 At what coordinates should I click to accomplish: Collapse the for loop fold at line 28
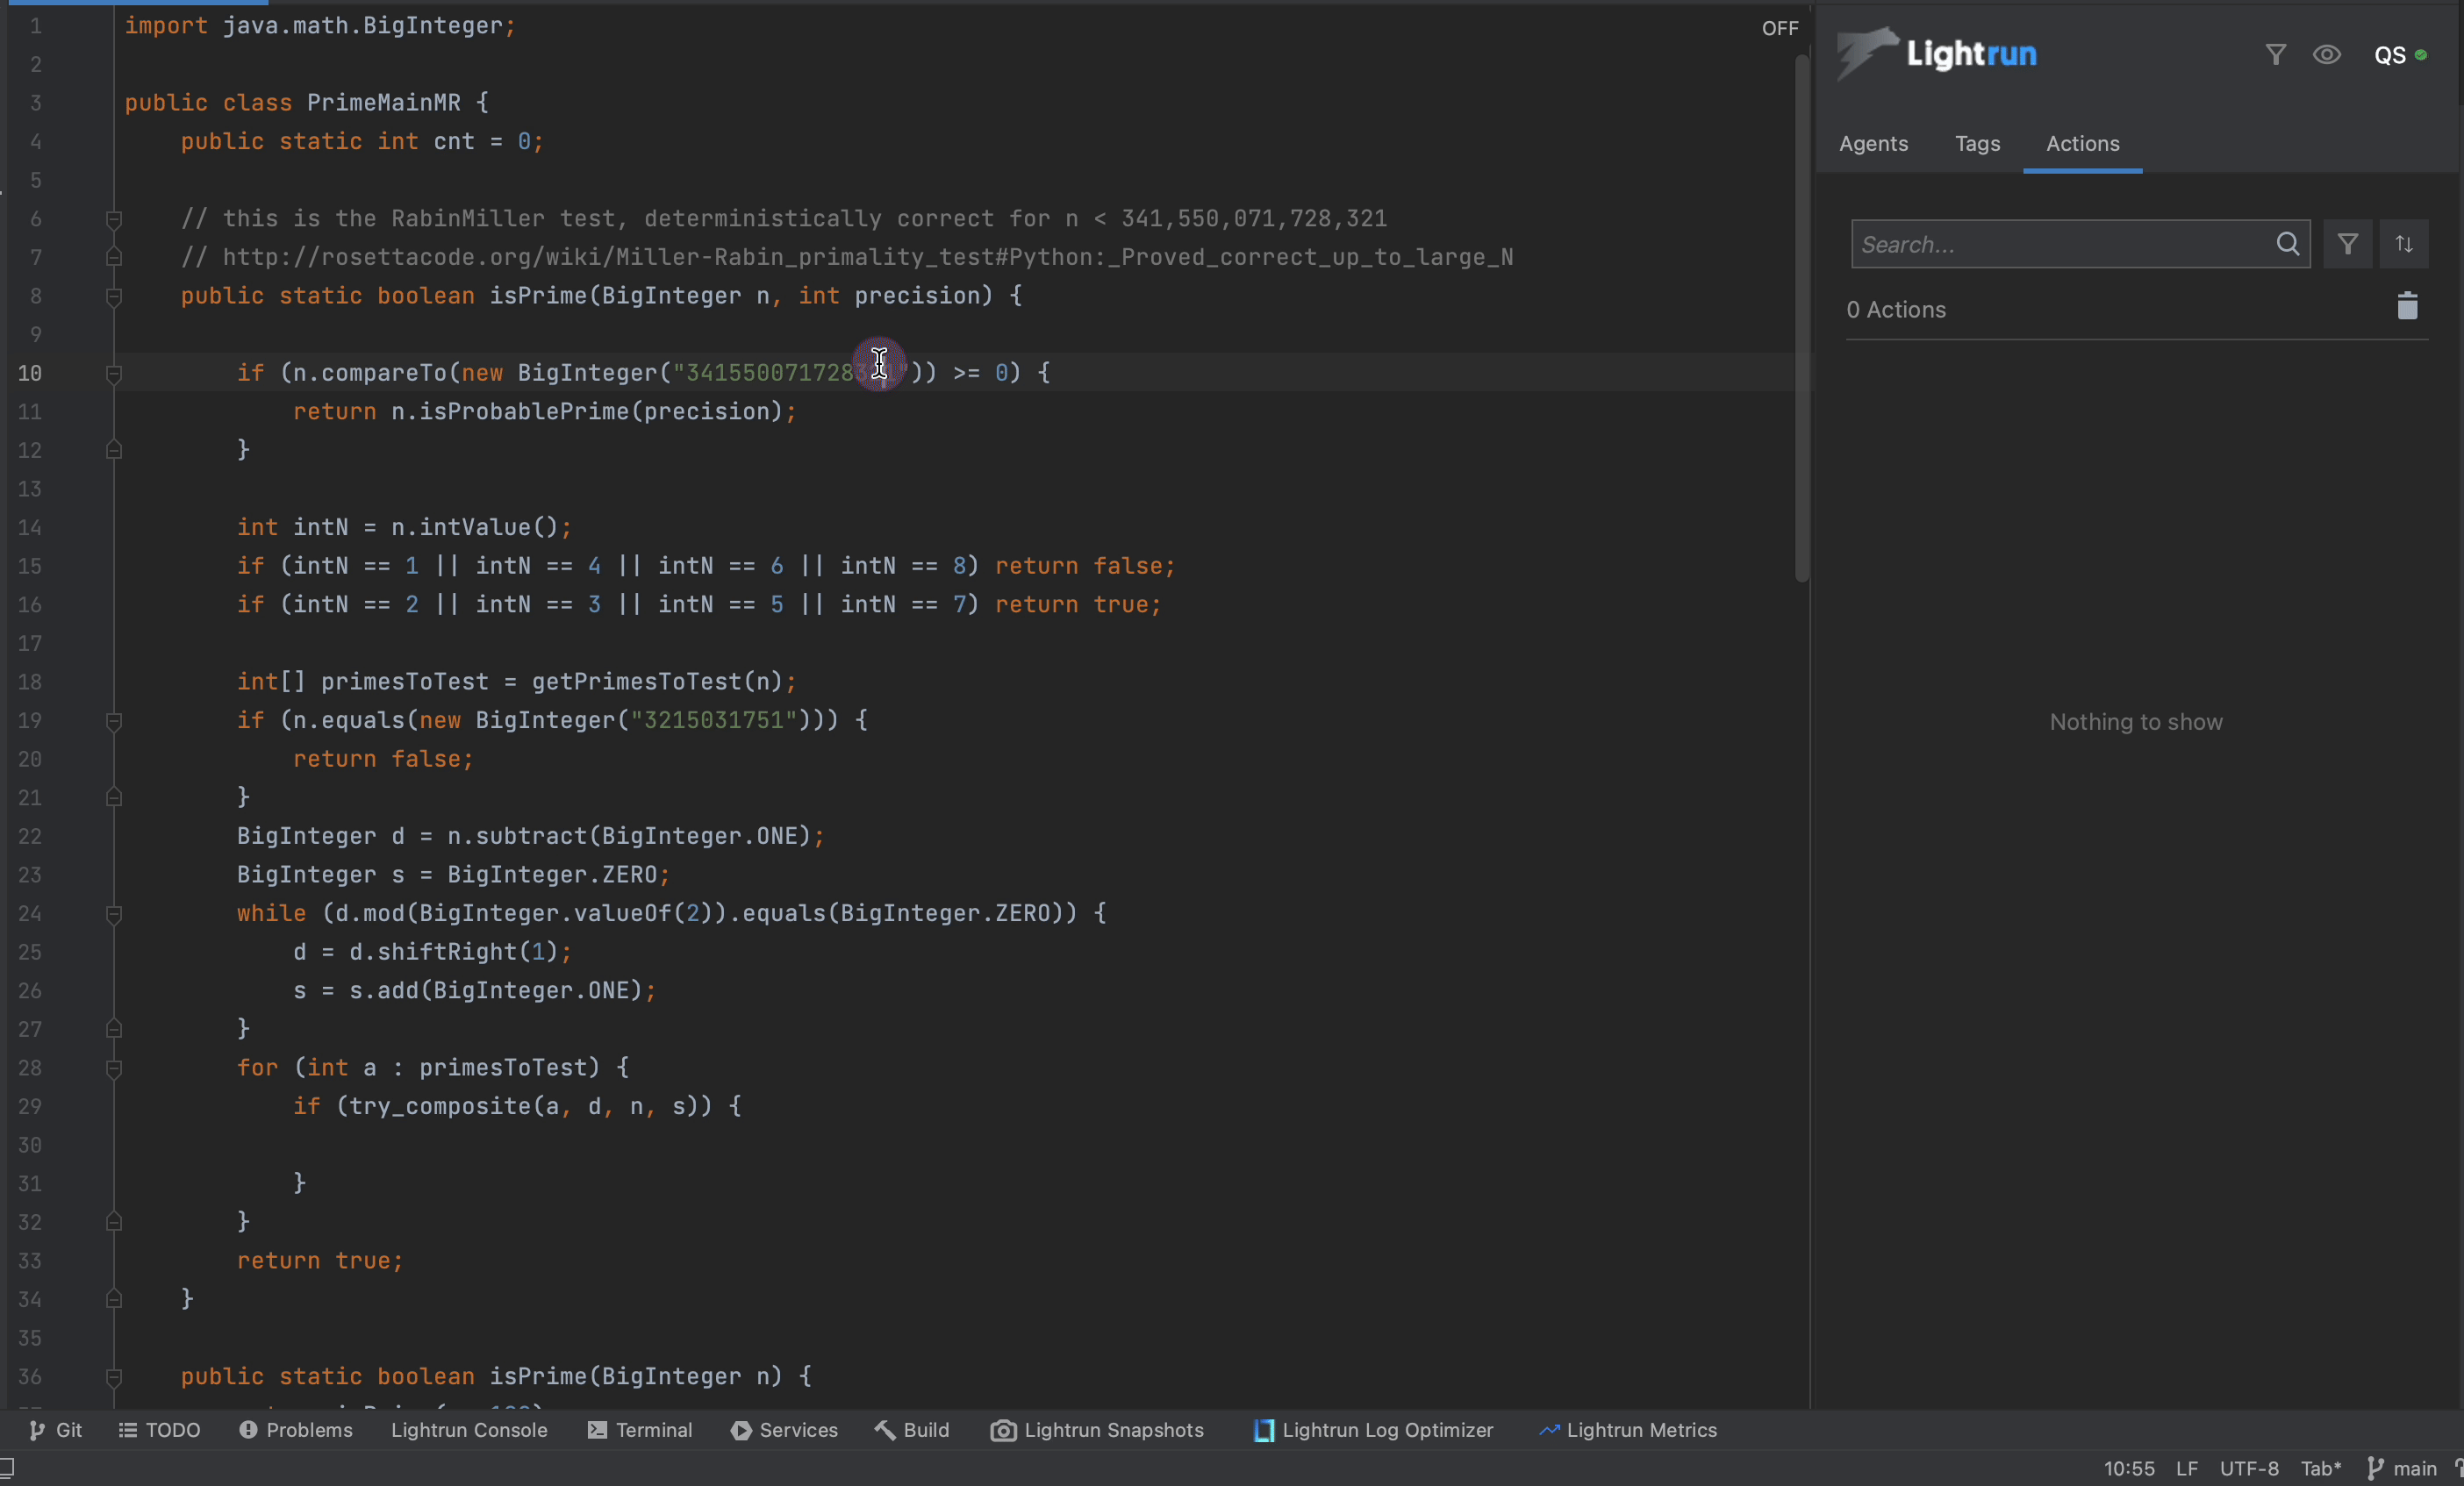[x=114, y=1069]
